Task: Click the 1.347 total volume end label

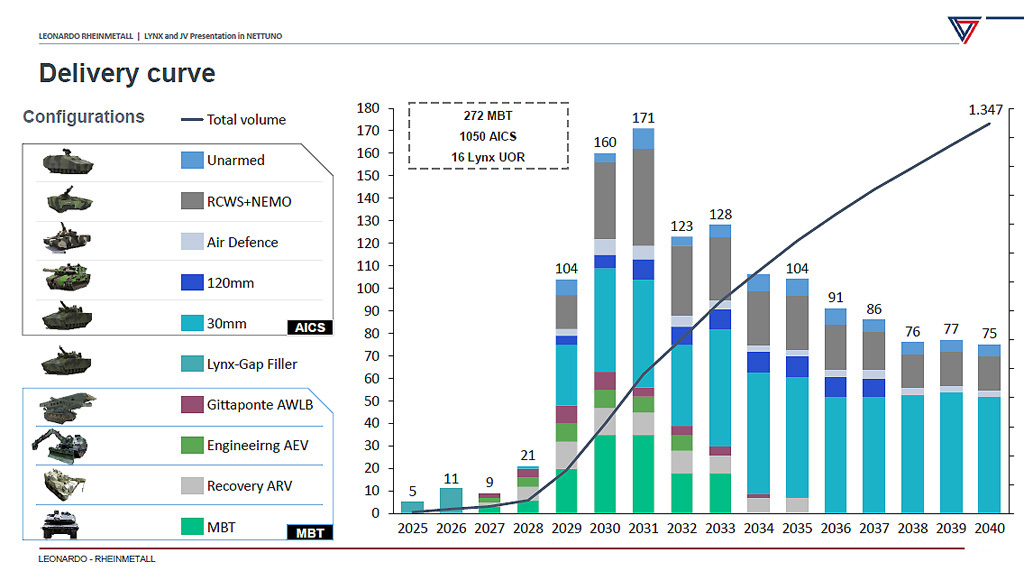Action: (987, 109)
